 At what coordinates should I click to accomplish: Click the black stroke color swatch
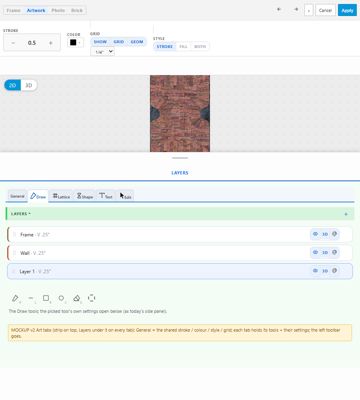click(73, 43)
